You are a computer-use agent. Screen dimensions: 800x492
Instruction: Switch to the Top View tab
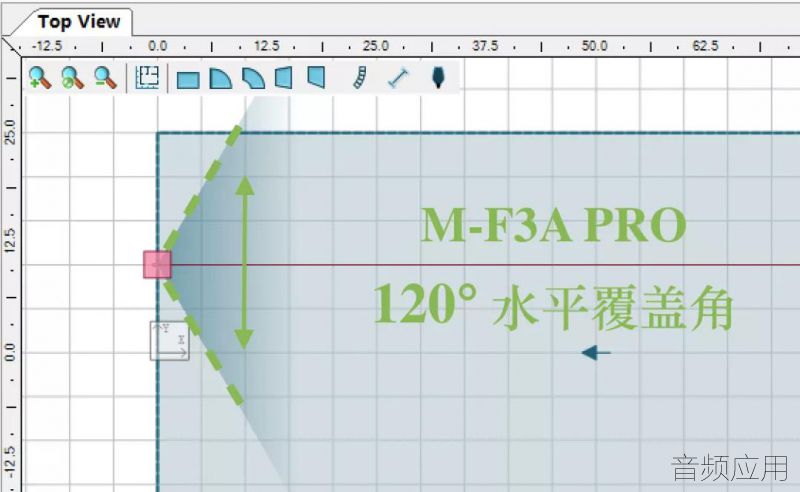tap(79, 21)
